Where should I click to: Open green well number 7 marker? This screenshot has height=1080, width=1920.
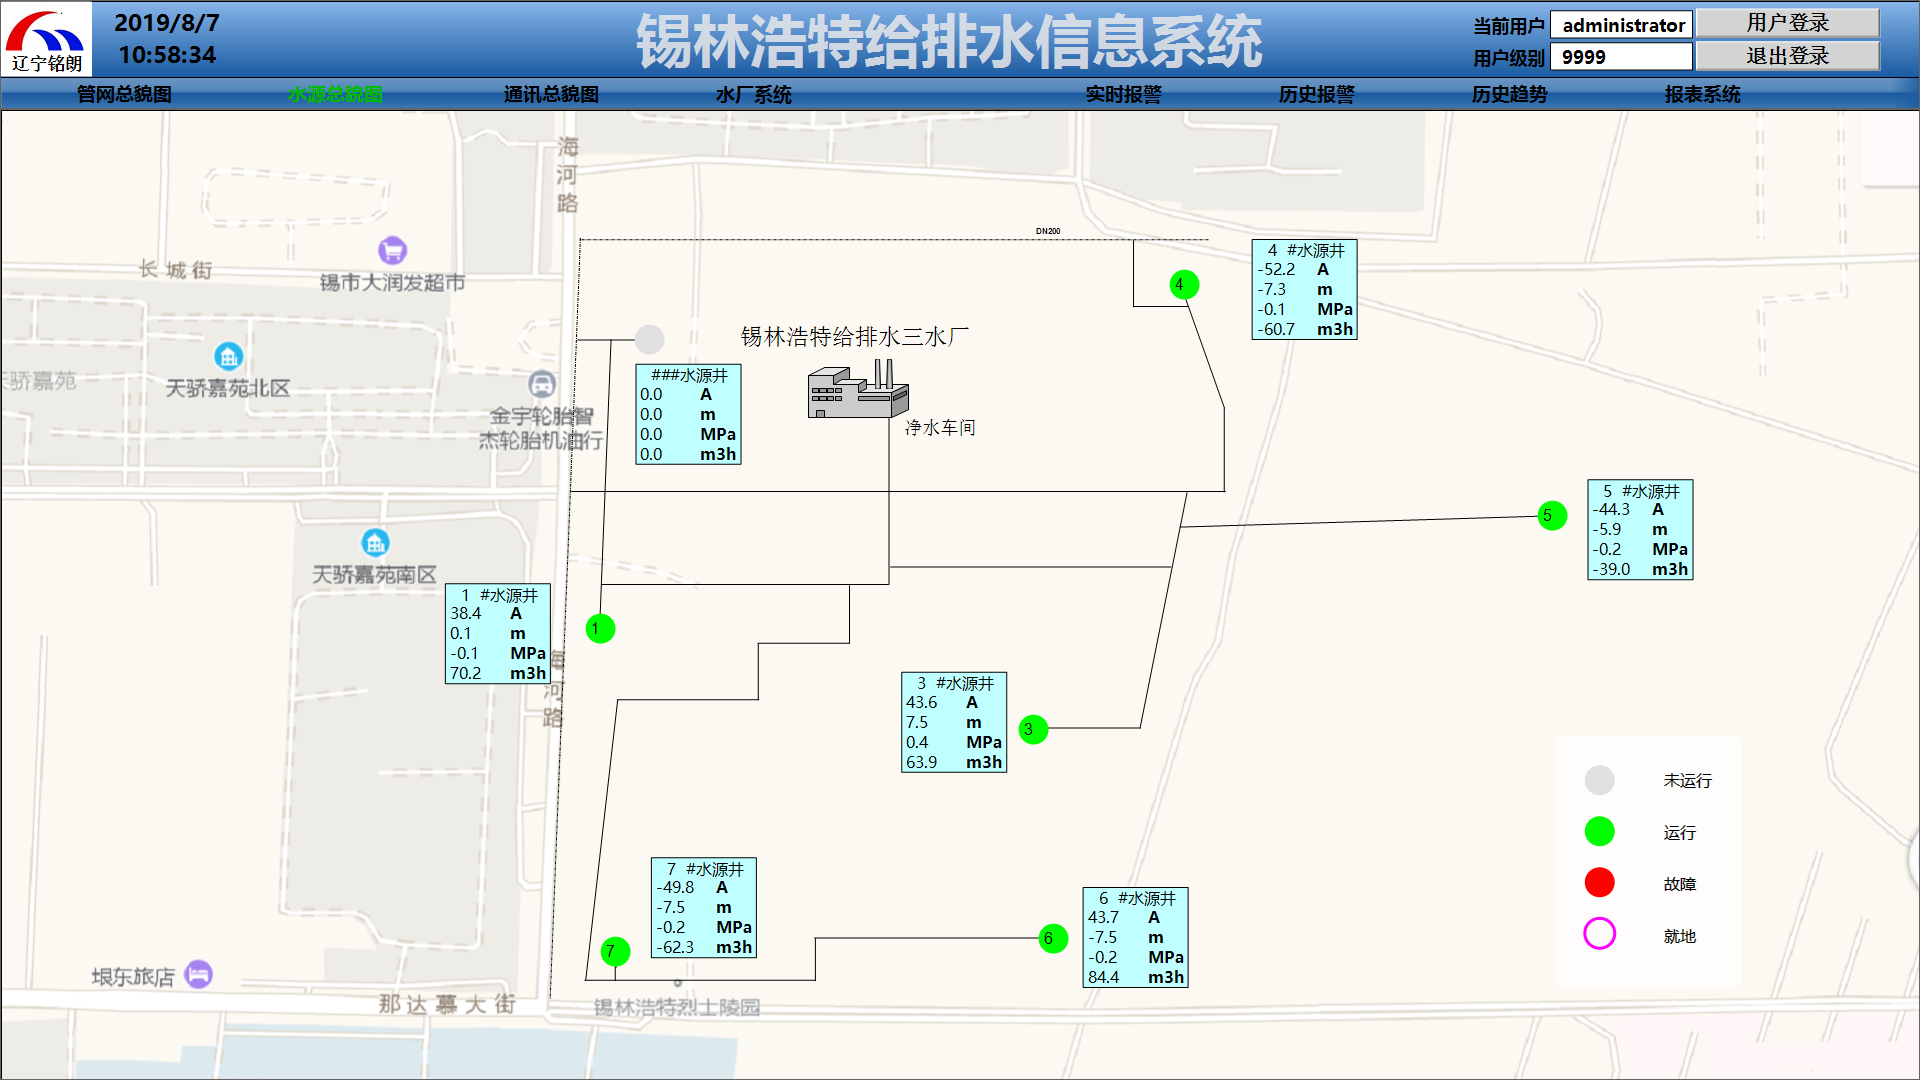(x=615, y=952)
